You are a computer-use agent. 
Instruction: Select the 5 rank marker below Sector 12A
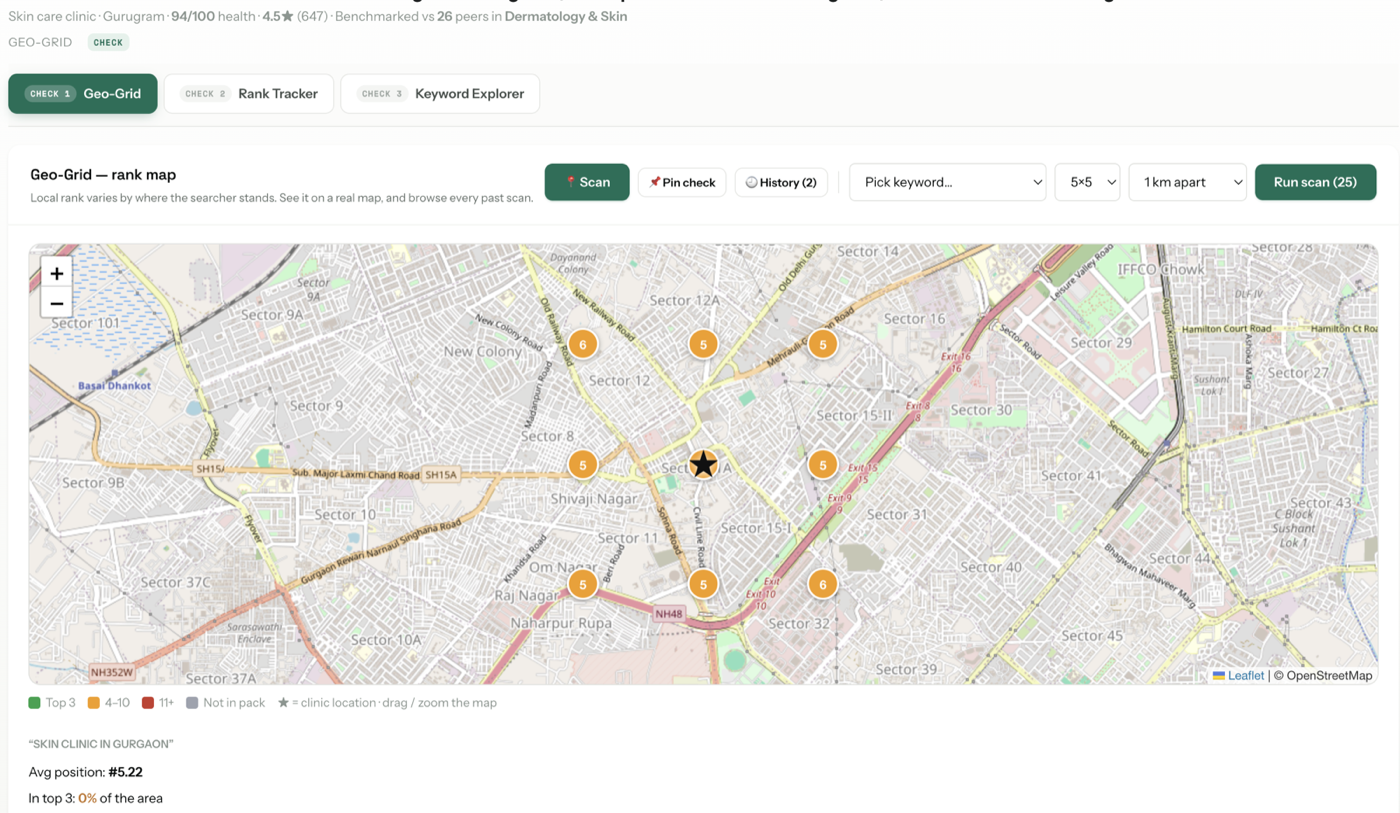pos(703,345)
